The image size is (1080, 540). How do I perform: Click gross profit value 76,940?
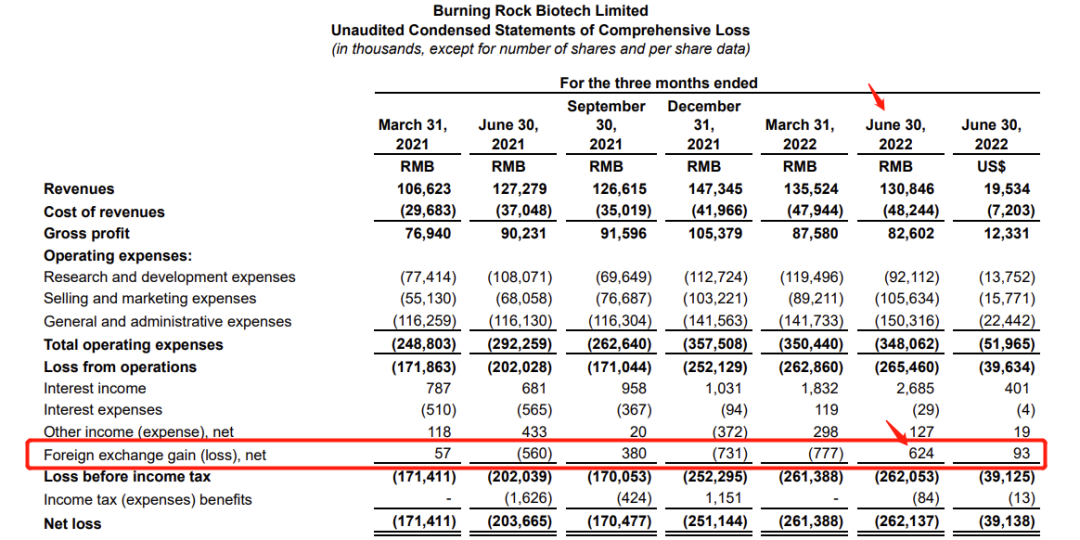coord(430,233)
